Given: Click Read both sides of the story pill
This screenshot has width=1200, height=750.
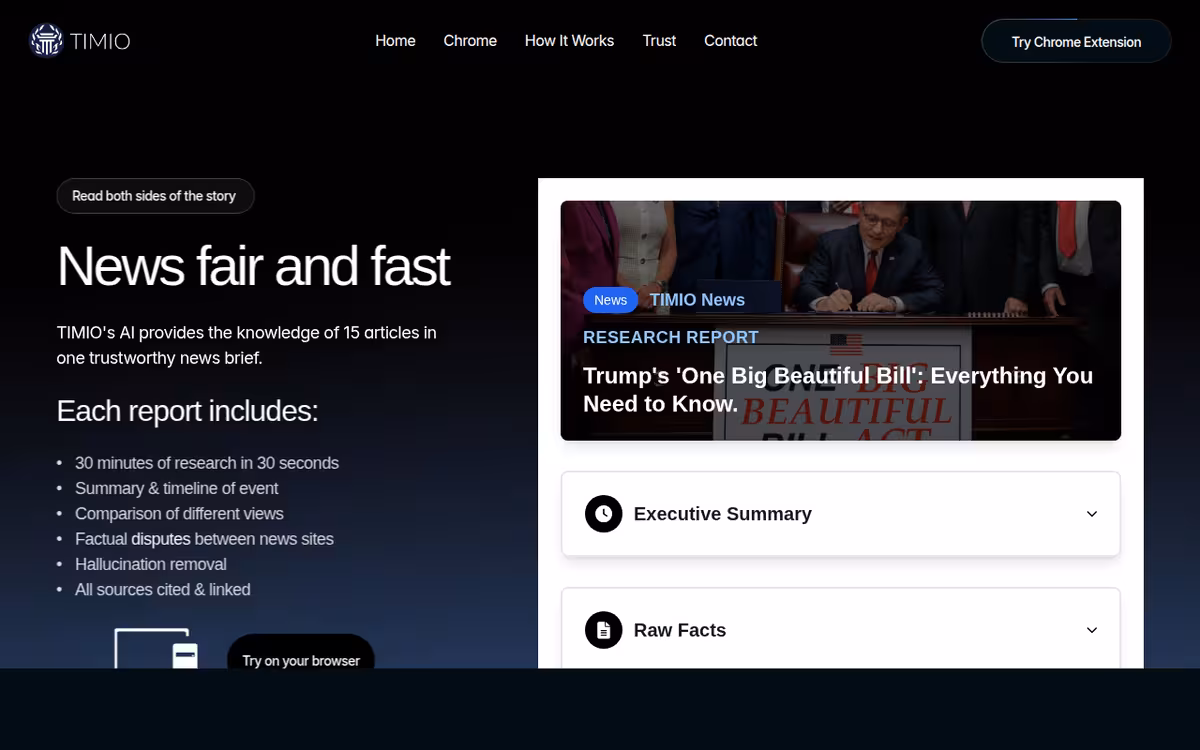Looking at the screenshot, I should tap(155, 196).
